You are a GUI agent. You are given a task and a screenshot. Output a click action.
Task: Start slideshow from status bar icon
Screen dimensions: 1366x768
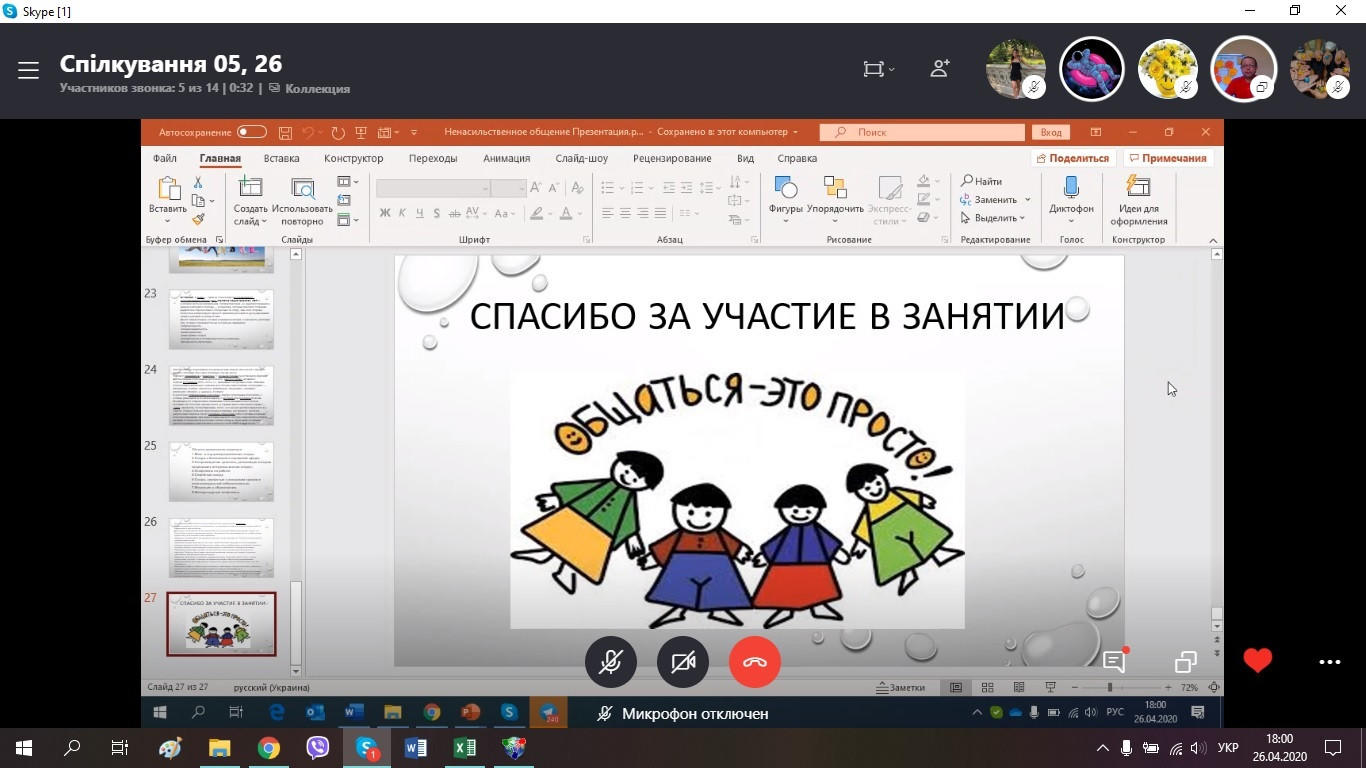[1050, 688]
